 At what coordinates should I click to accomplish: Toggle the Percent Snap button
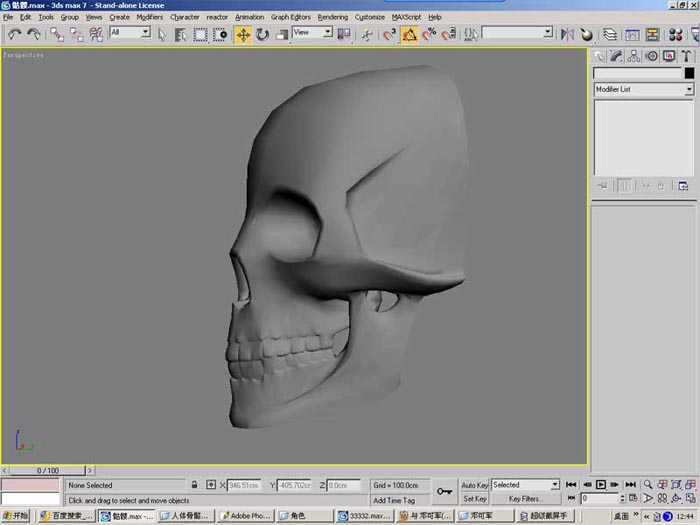click(x=429, y=34)
